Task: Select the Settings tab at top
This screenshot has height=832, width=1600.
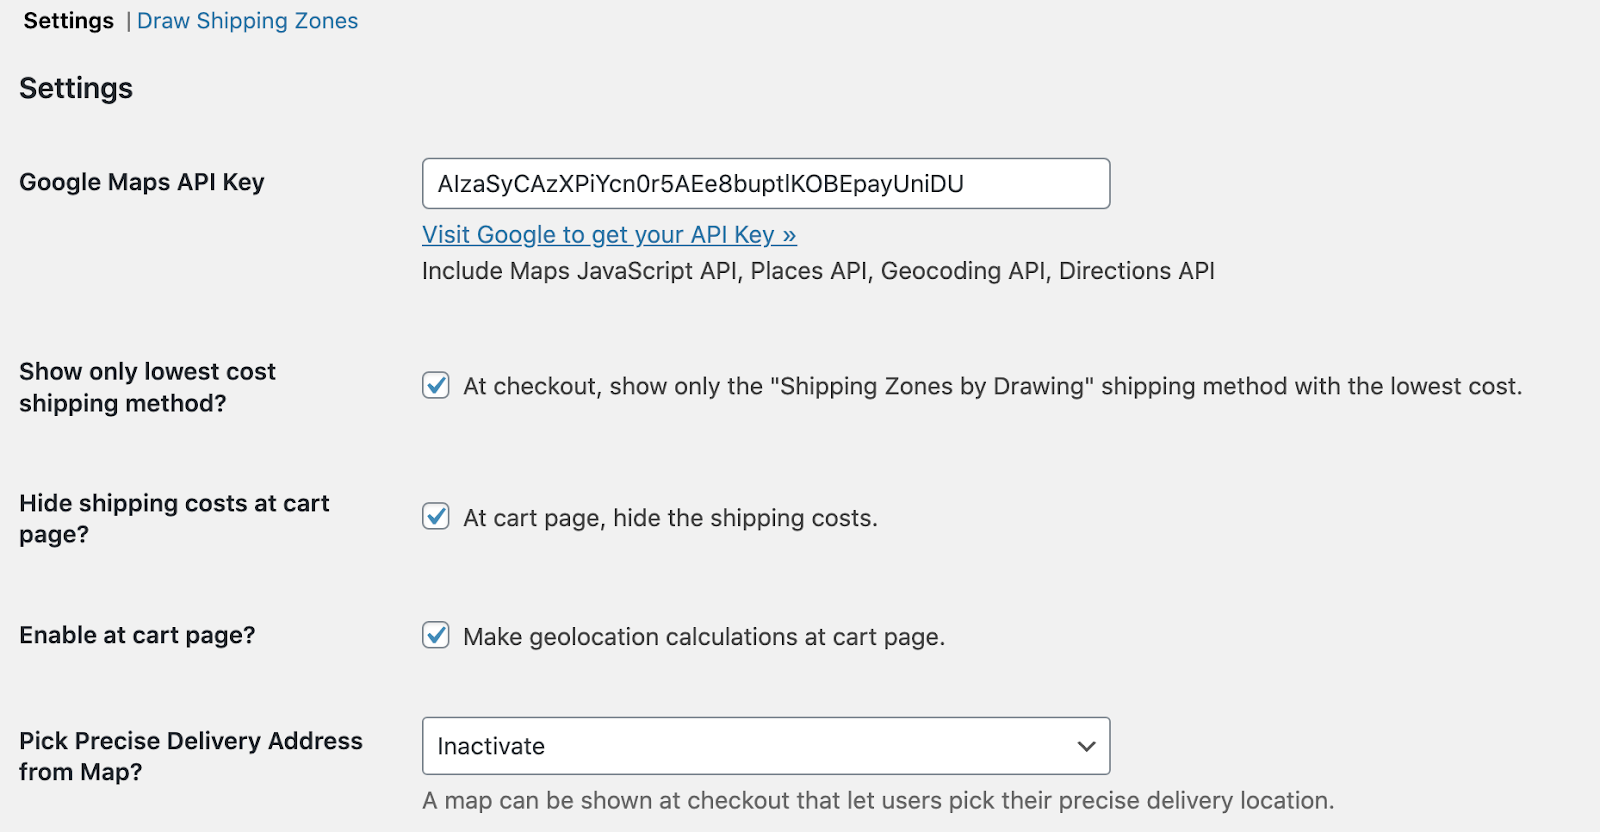Action: [x=68, y=21]
